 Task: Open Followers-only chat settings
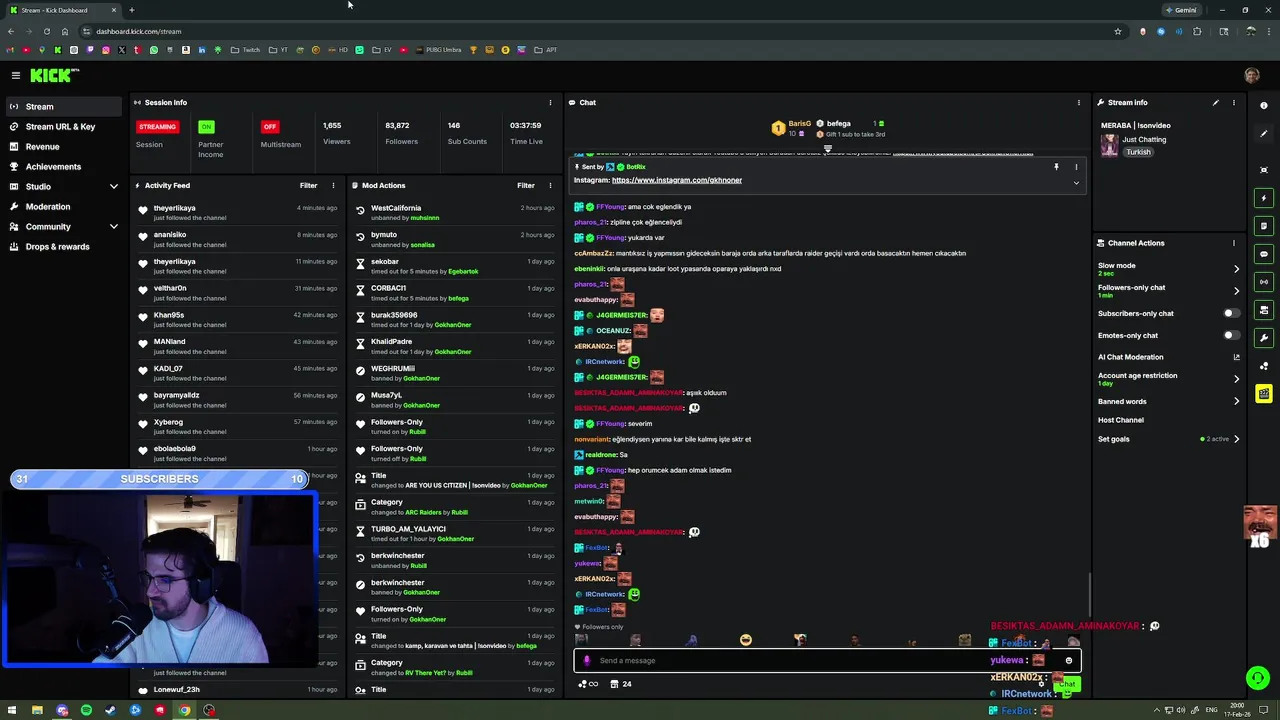tap(1168, 291)
